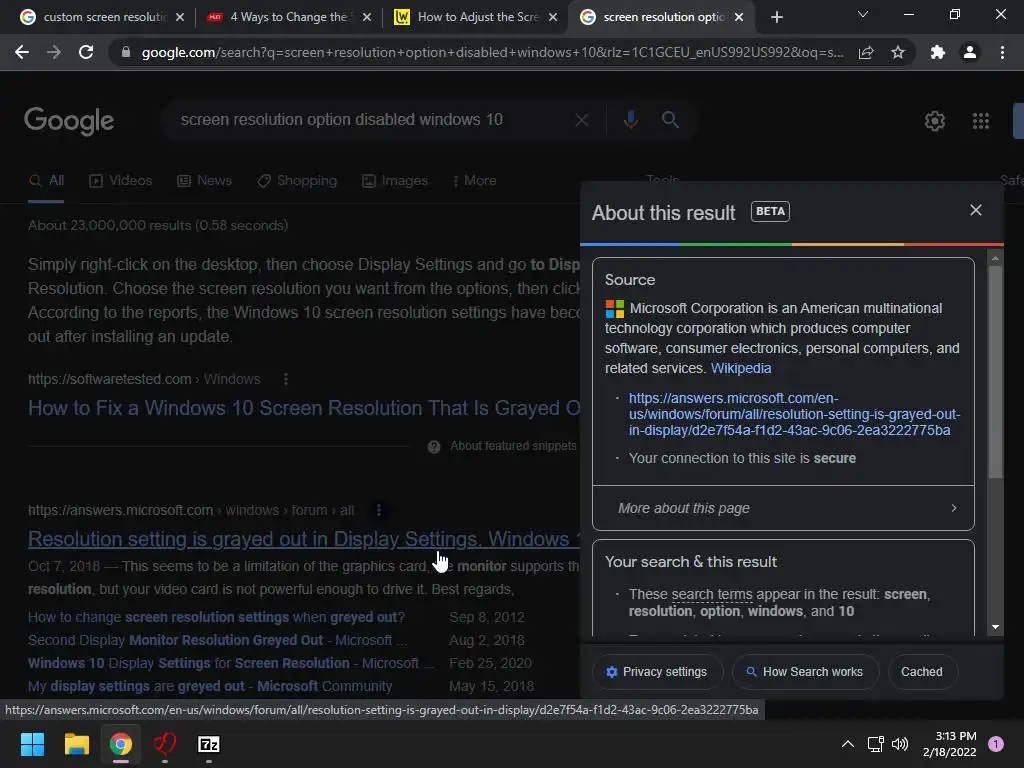1024x768 pixels.
Task: Close the active 'screen resolution optio' tab
Action: [739, 17]
